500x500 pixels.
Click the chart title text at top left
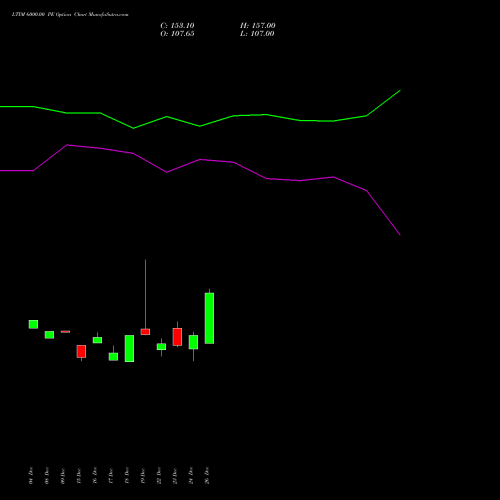coord(70,15)
